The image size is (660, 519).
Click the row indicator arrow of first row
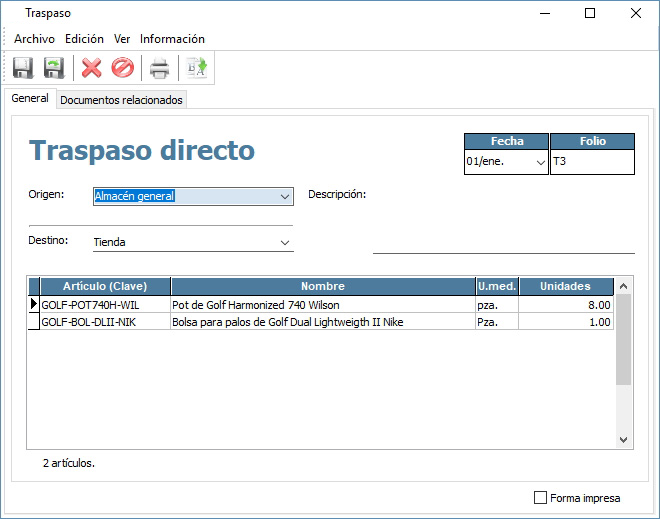[33, 304]
